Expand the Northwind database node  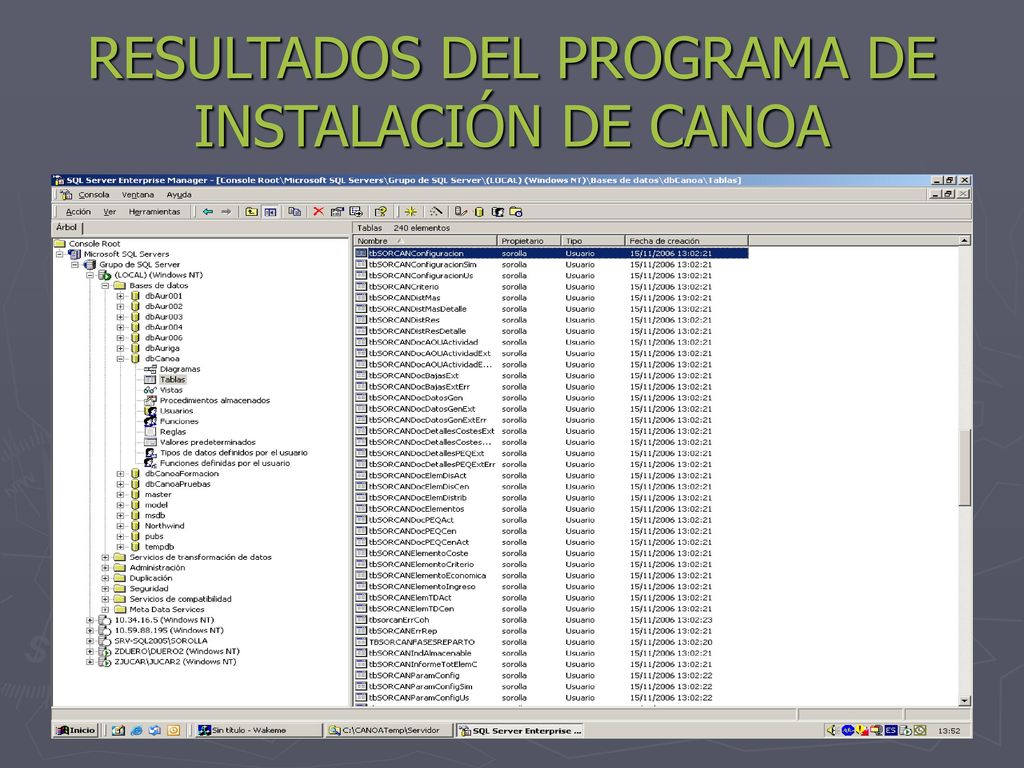click(120, 526)
